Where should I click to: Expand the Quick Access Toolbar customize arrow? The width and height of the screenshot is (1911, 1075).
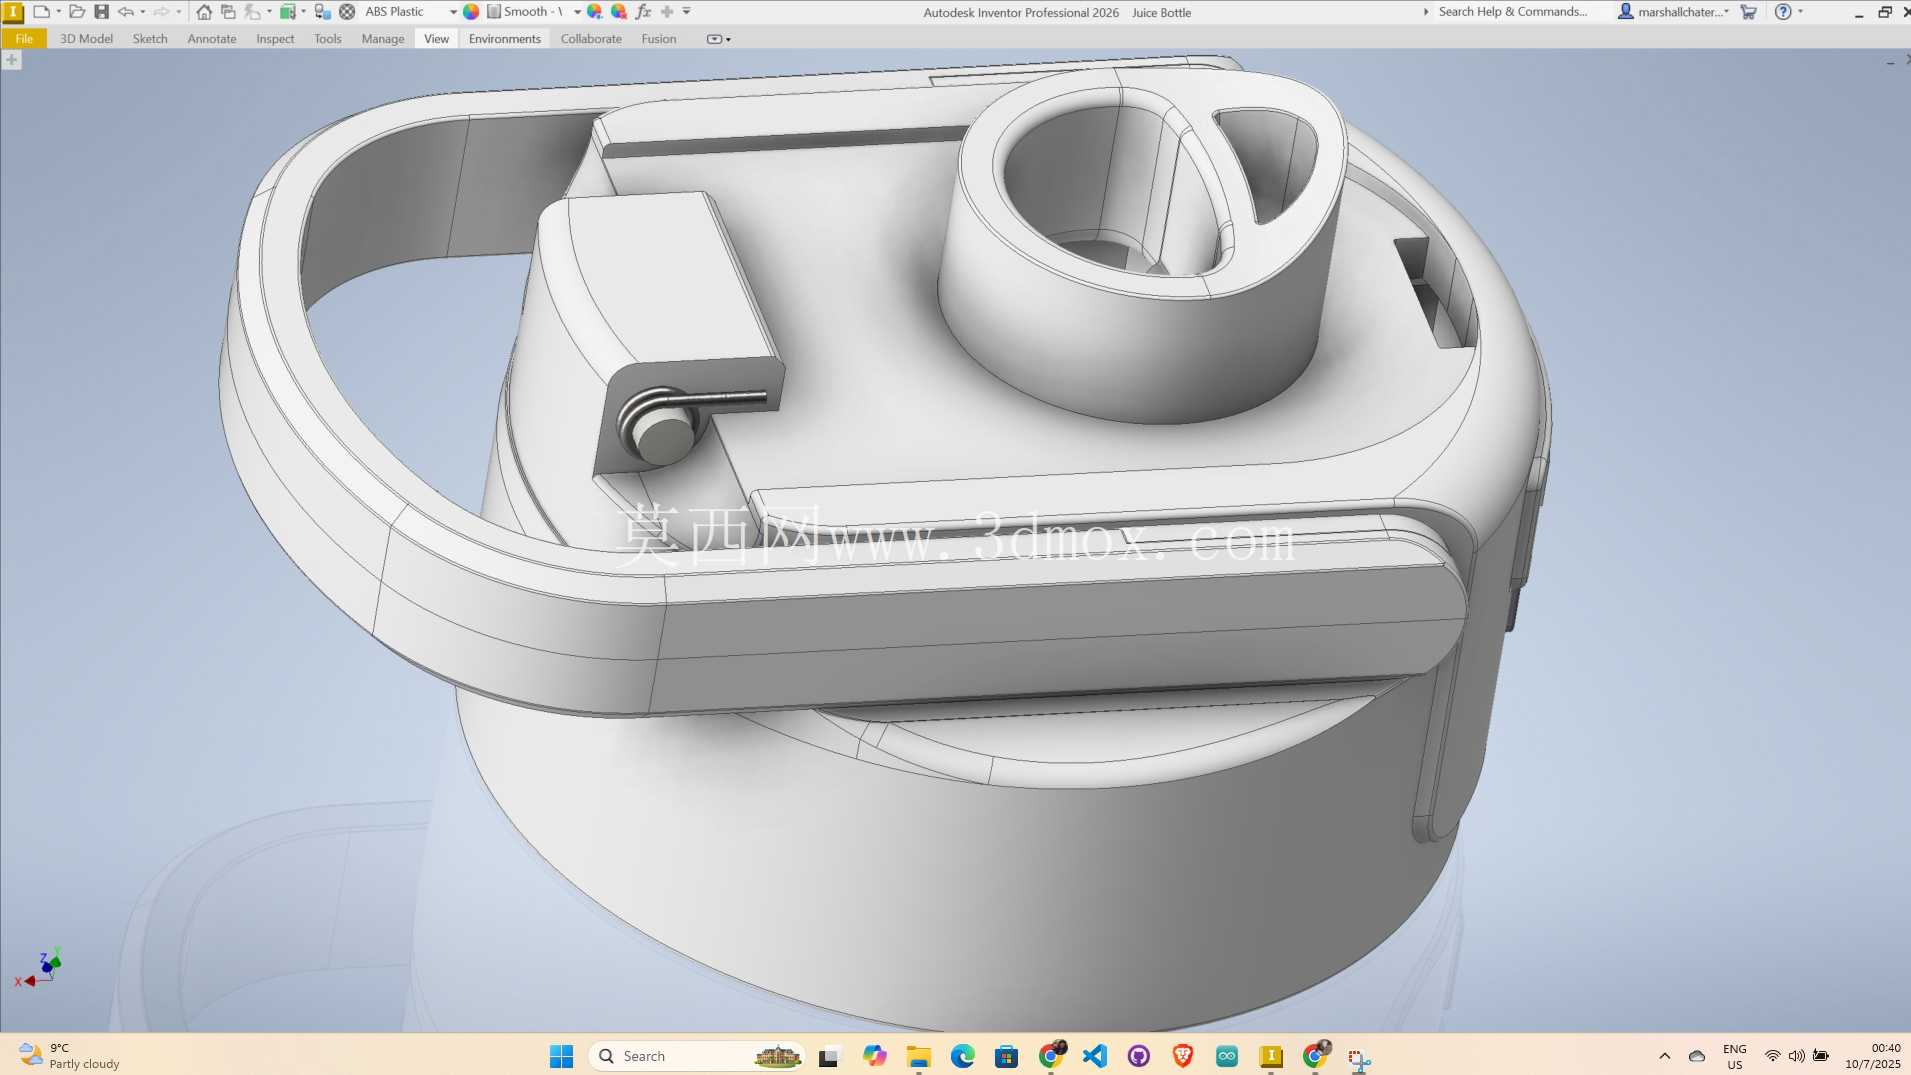coord(687,12)
